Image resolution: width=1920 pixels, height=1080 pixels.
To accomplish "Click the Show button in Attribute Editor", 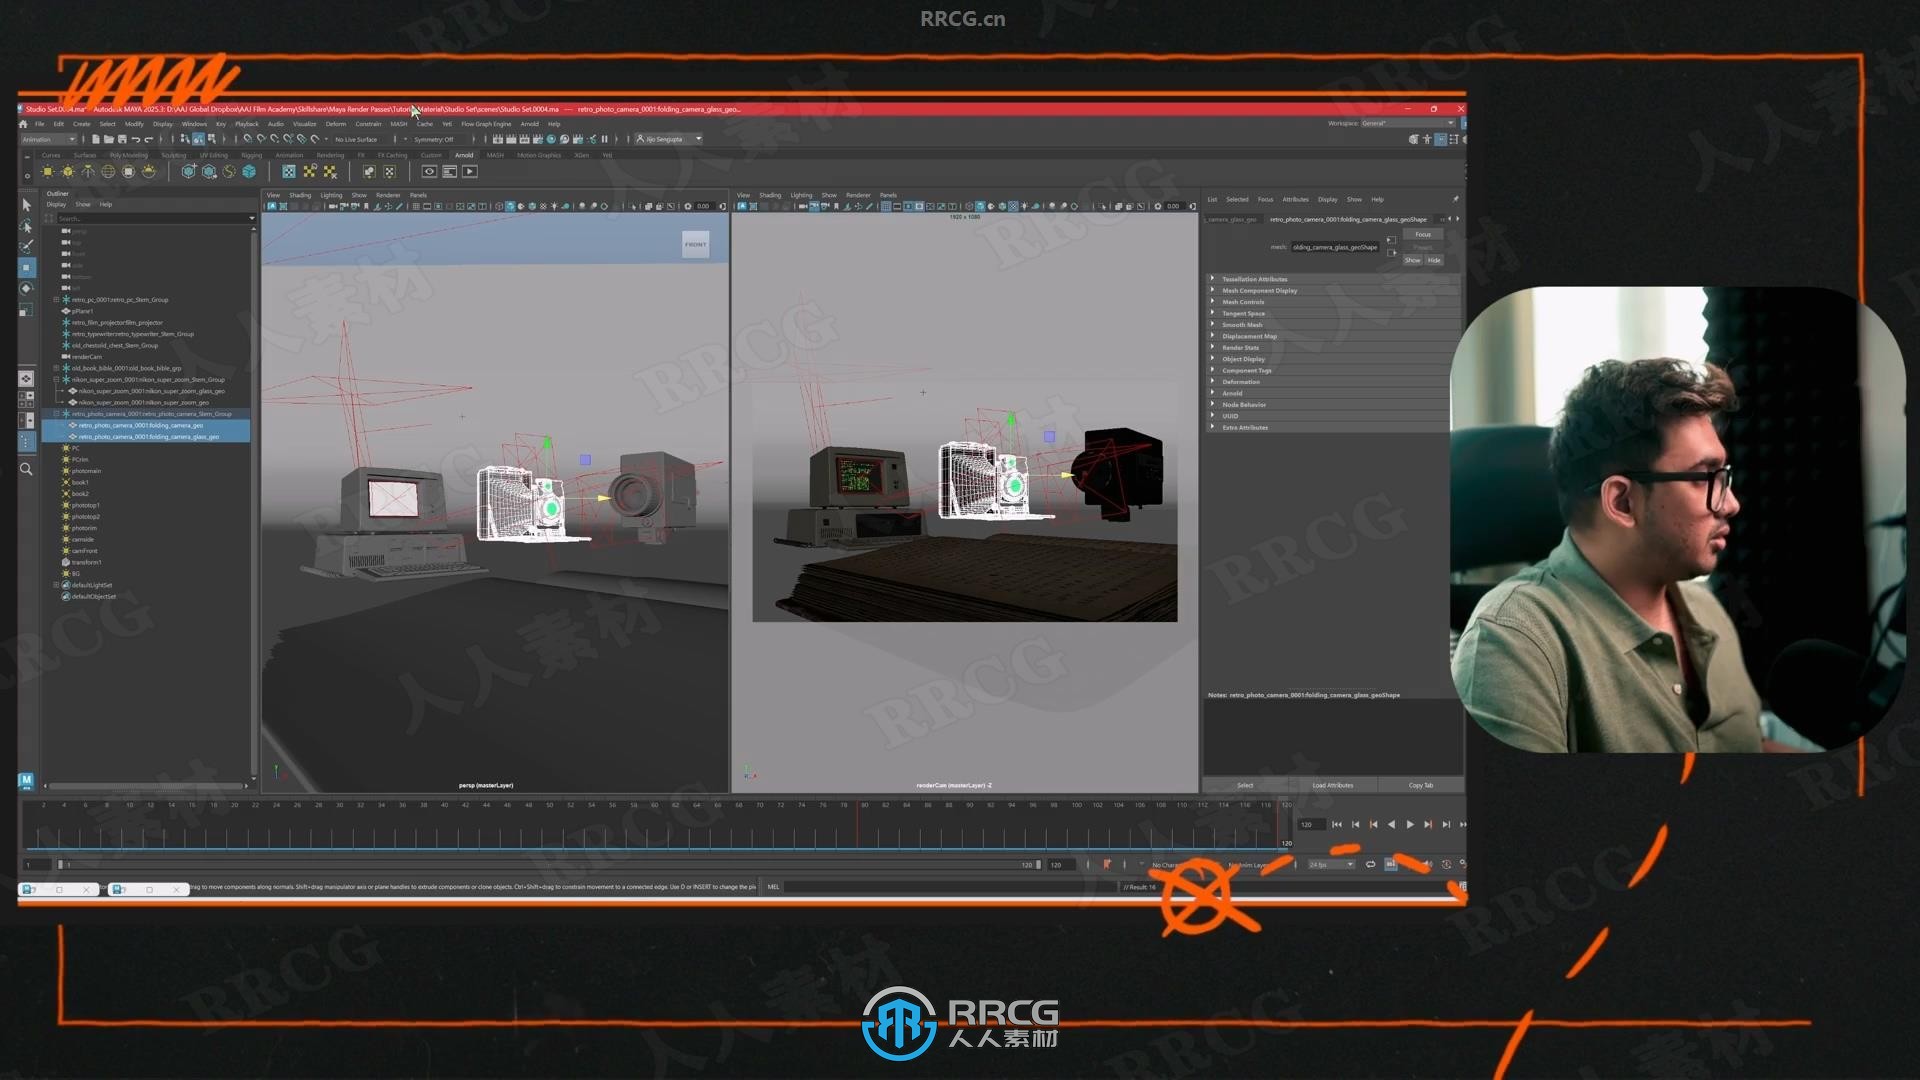I will (x=1412, y=260).
